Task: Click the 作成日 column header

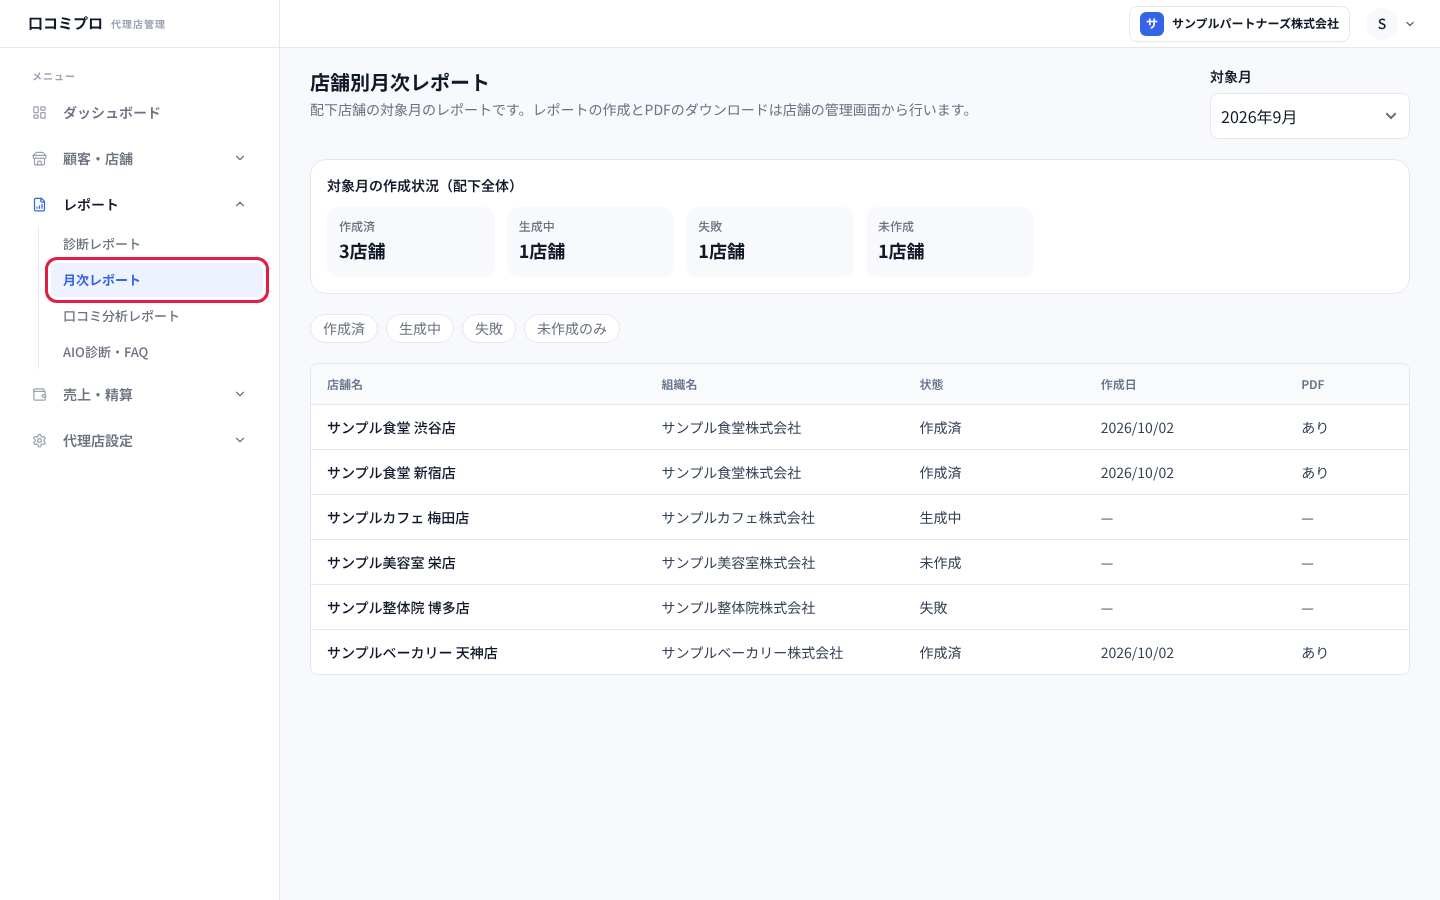Action: (1118, 385)
